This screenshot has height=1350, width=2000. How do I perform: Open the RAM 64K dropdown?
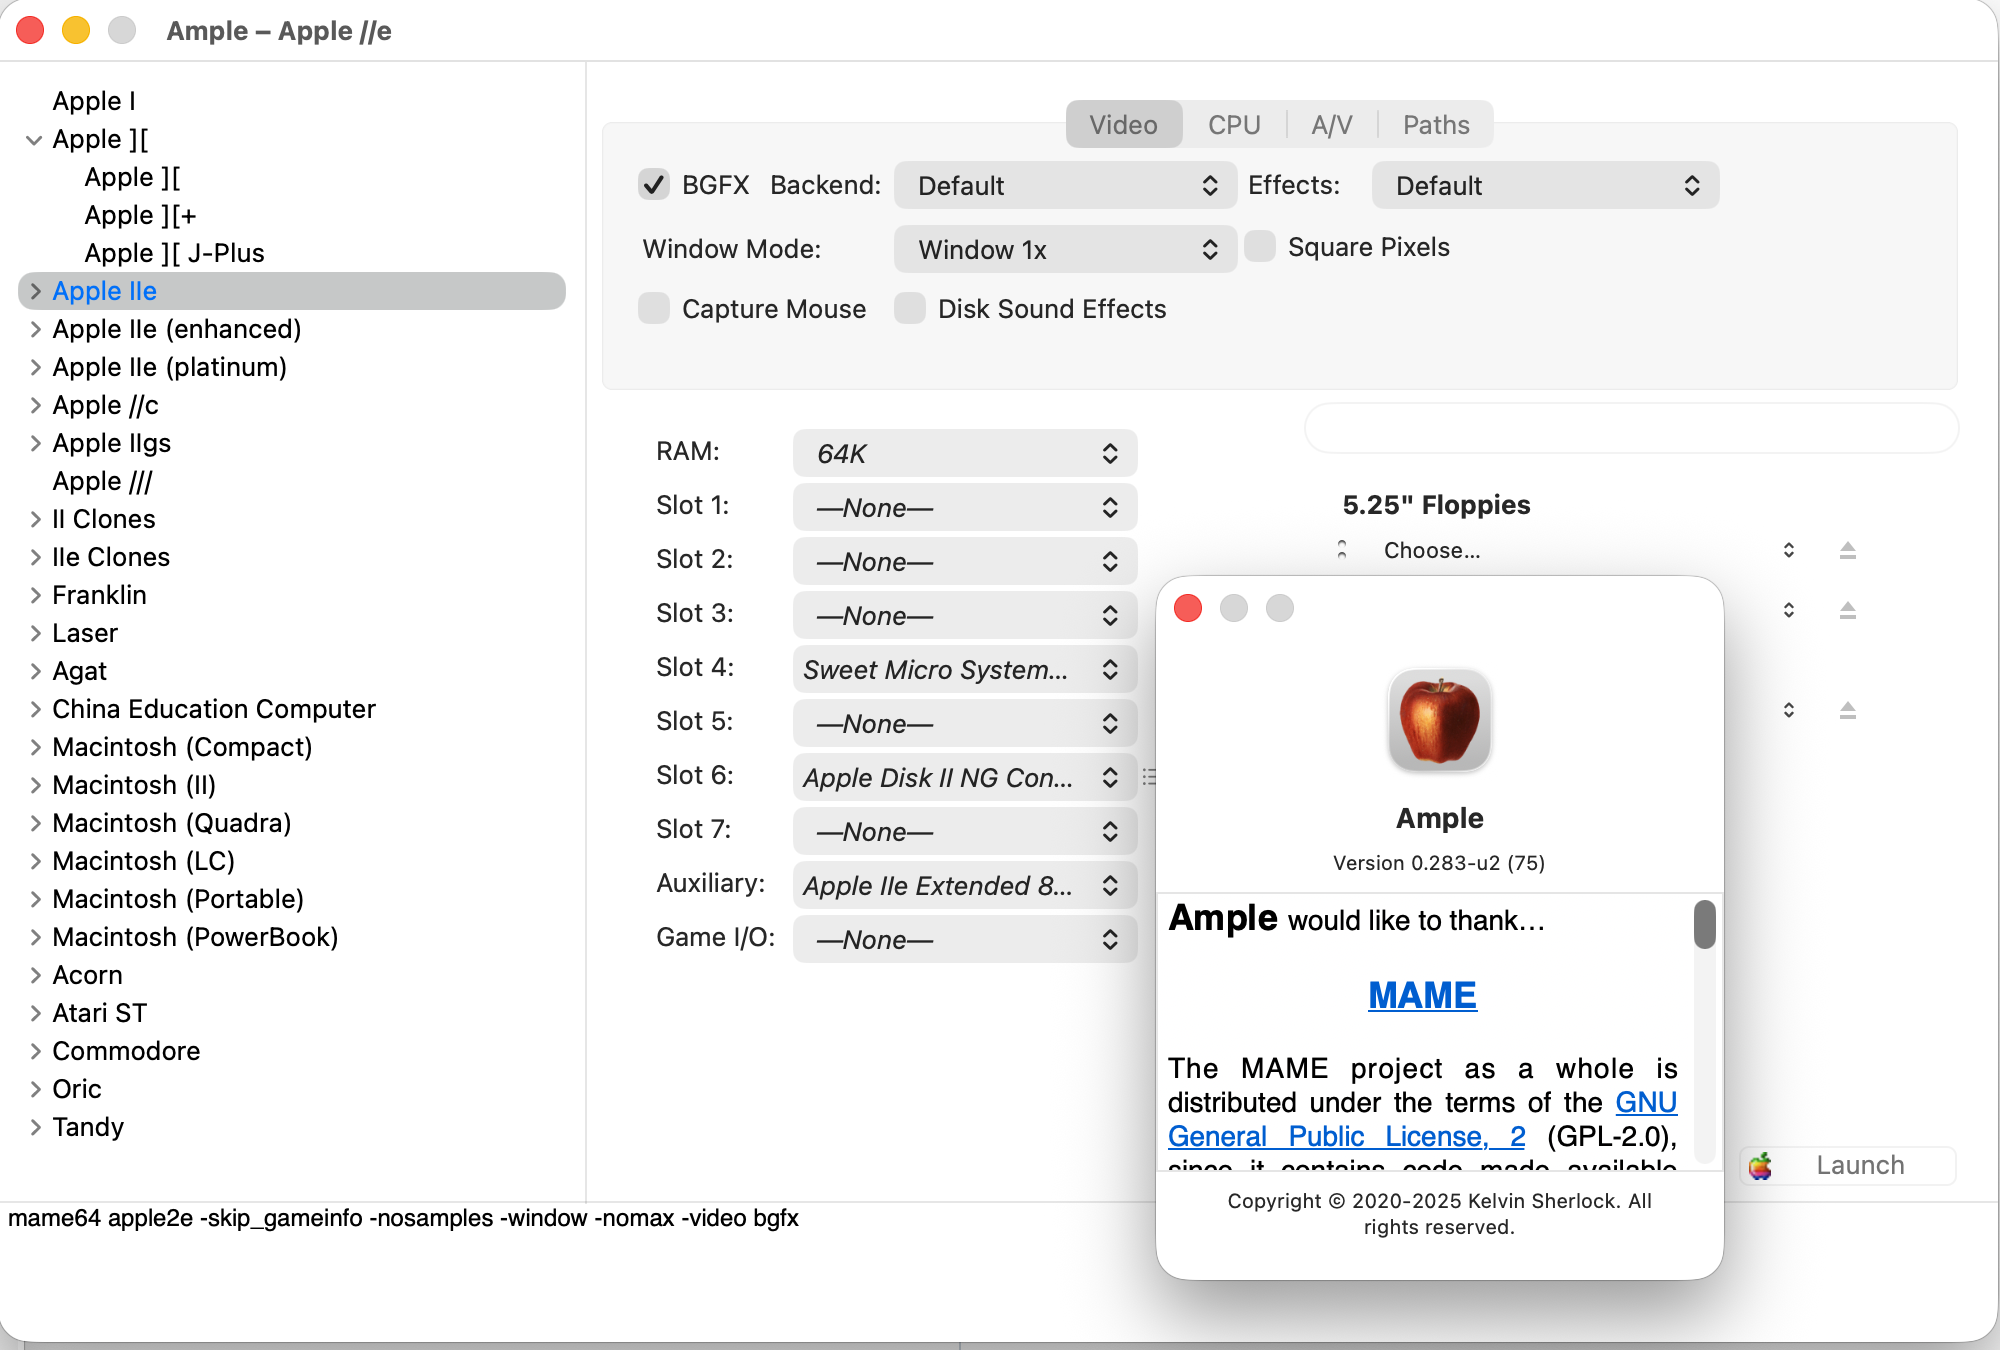964,454
